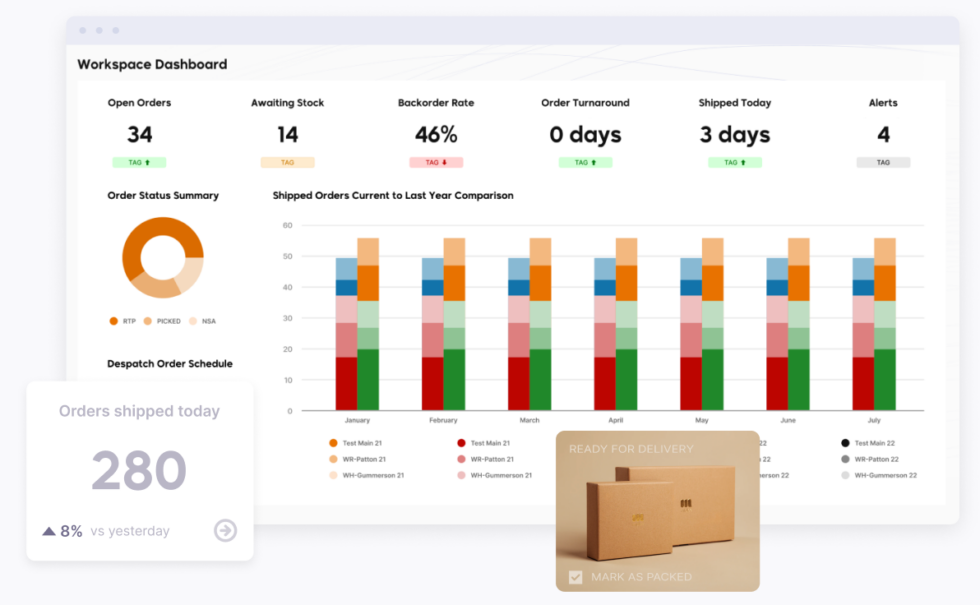Screen dimensions: 980x605
Task: Click the PICKED legend dot
Action: 147,321
